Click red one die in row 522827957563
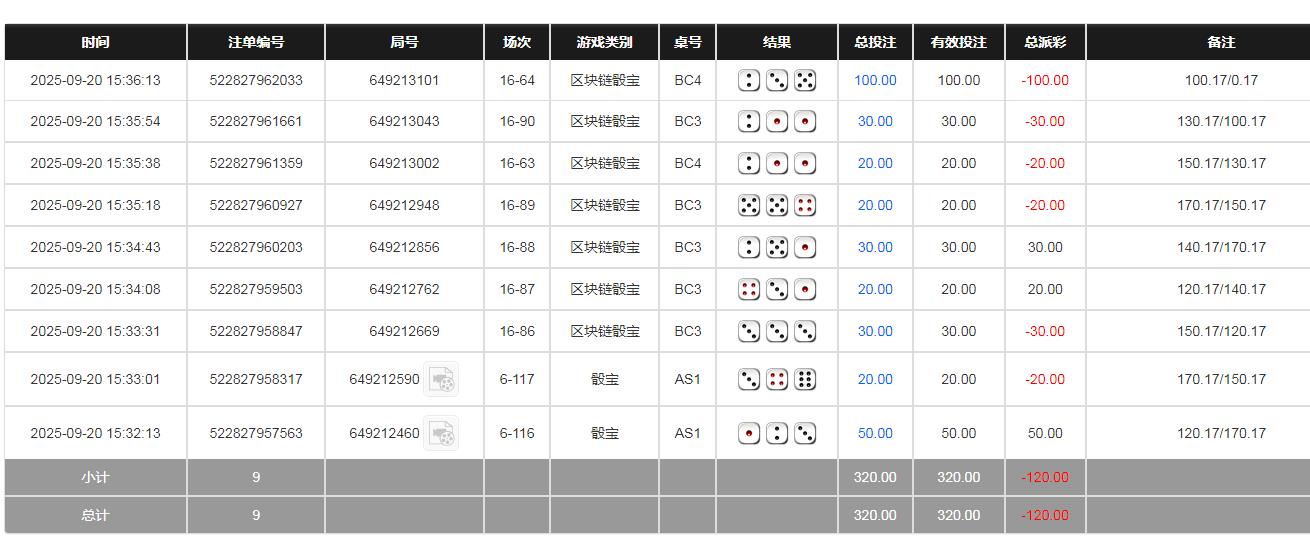This screenshot has width=1310, height=551. click(749, 434)
